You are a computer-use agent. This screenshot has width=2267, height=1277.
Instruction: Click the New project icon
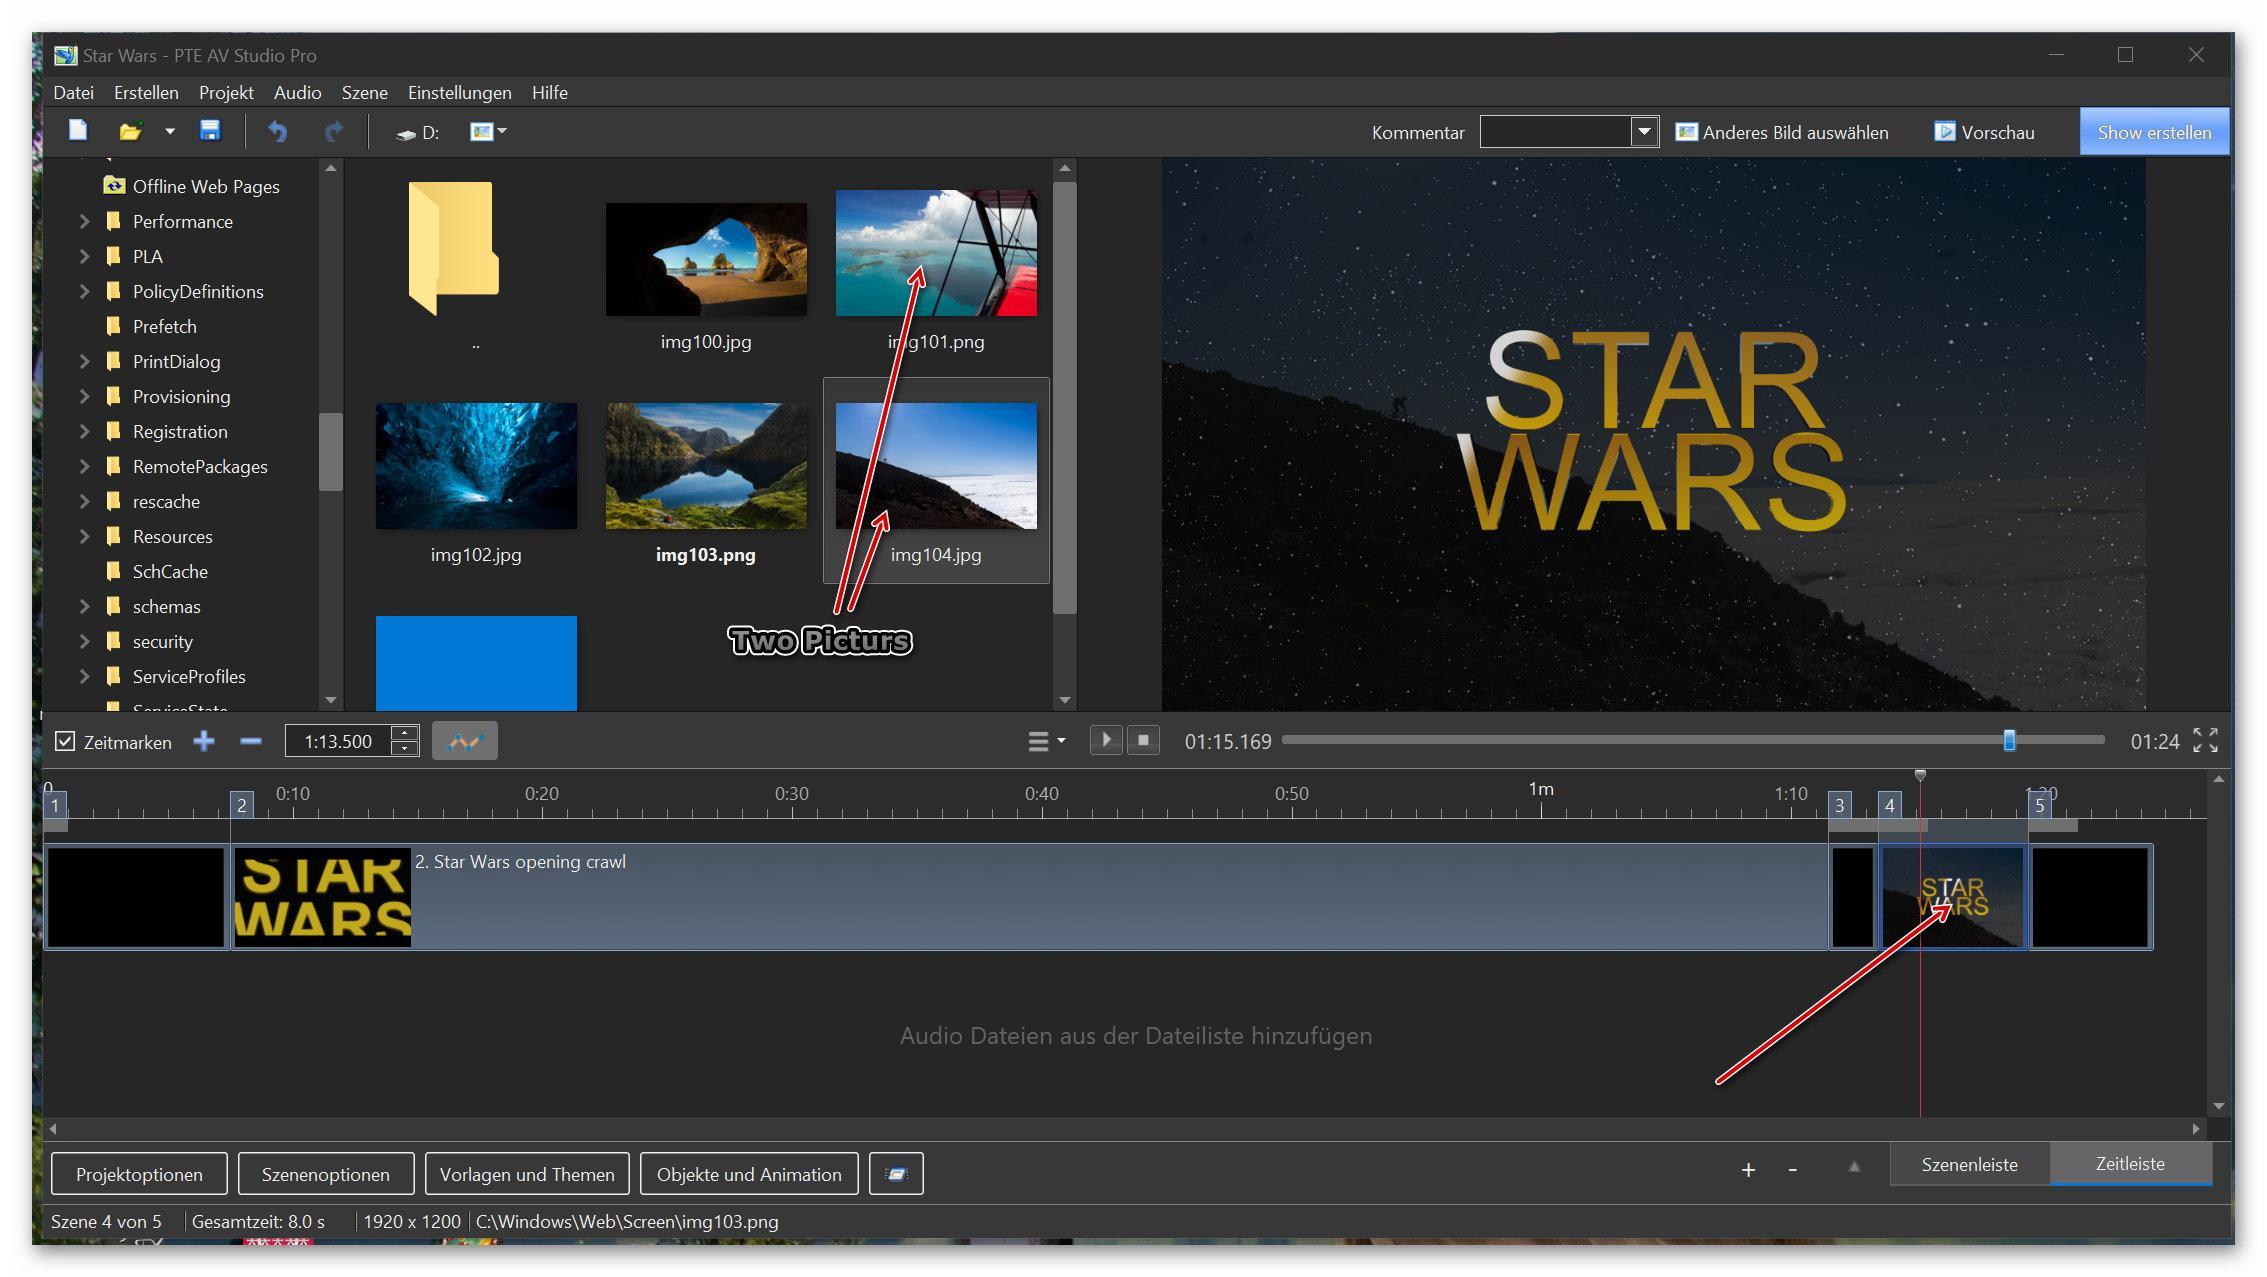click(78, 131)
